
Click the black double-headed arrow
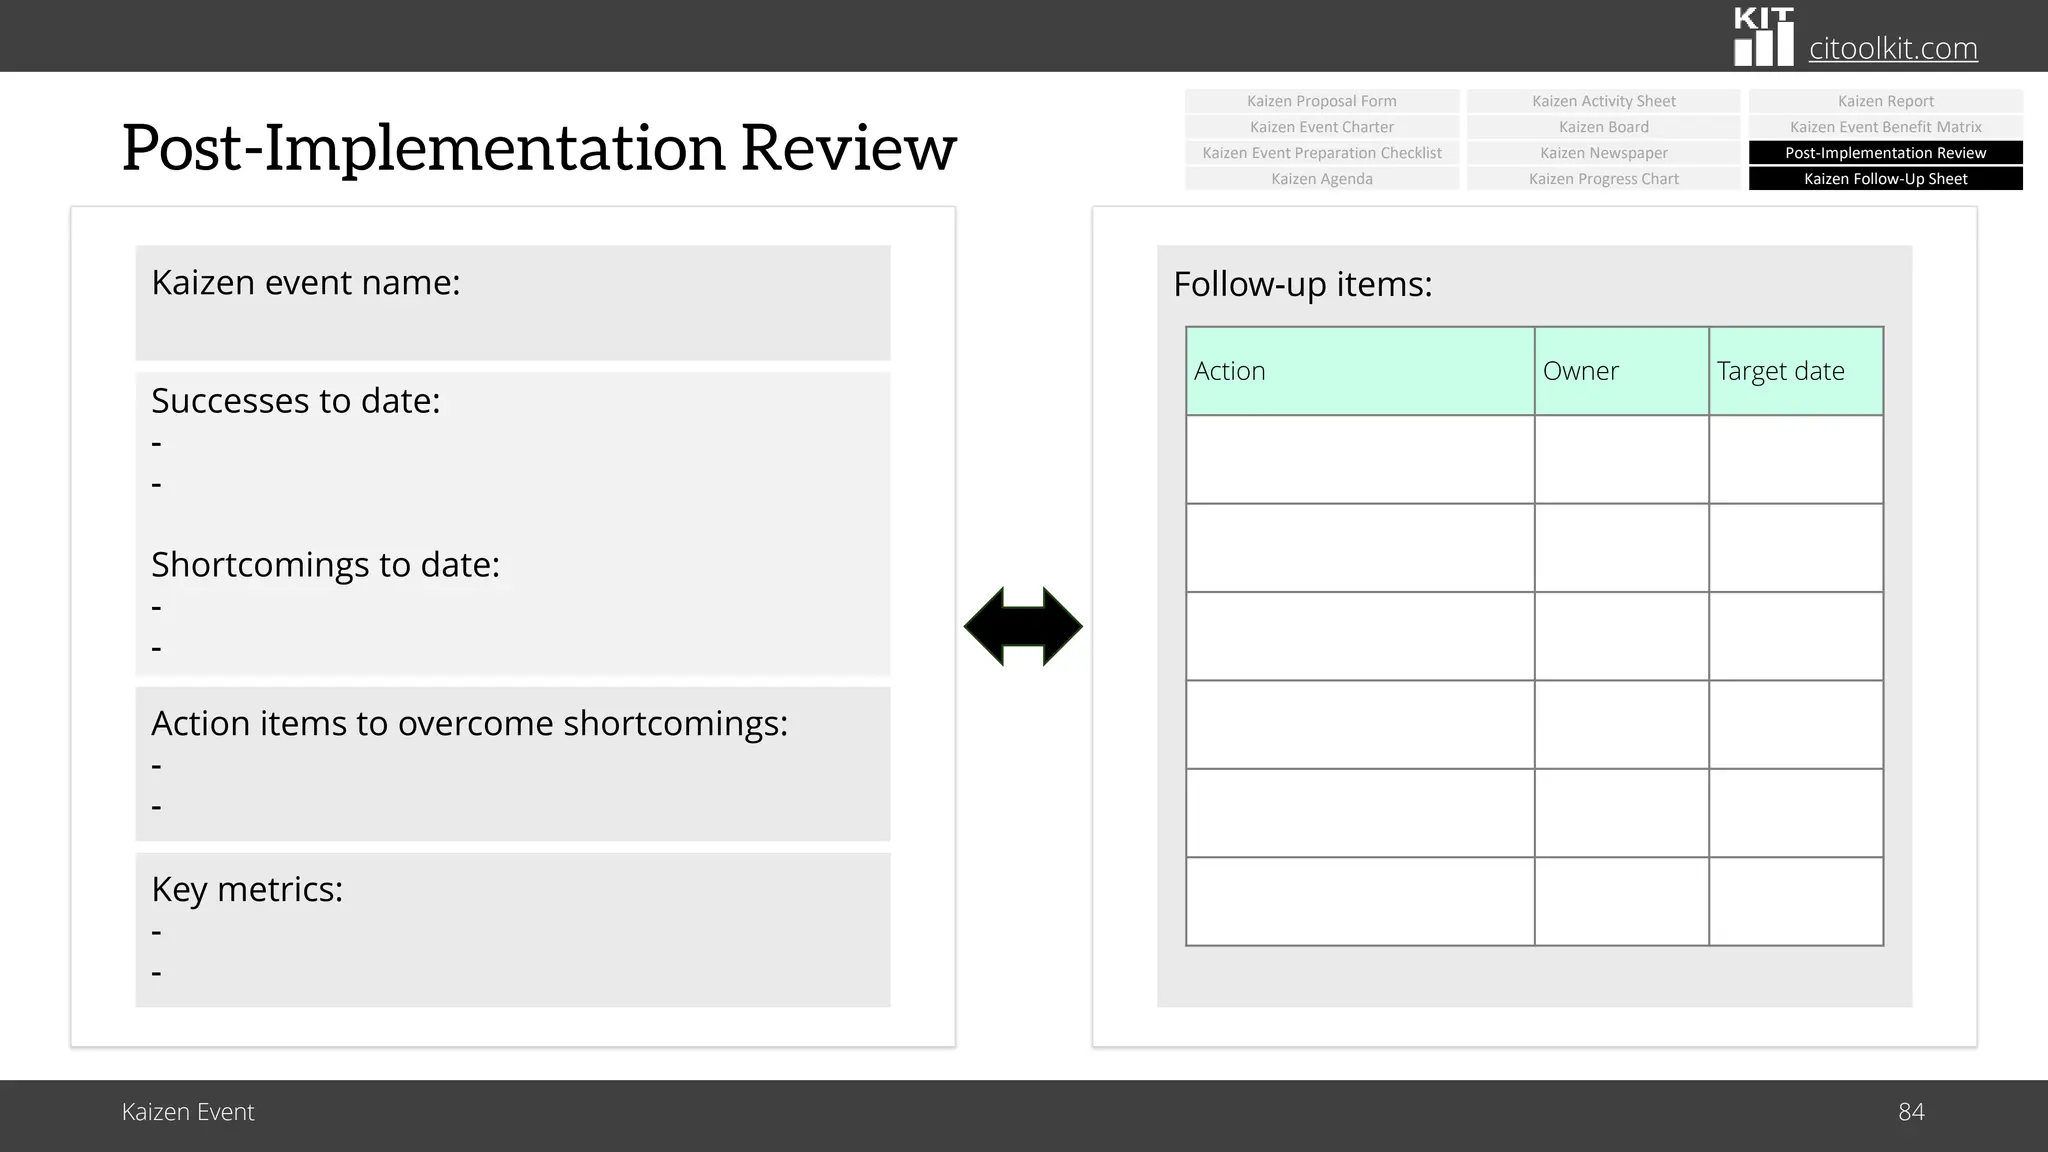(1023, 627)
